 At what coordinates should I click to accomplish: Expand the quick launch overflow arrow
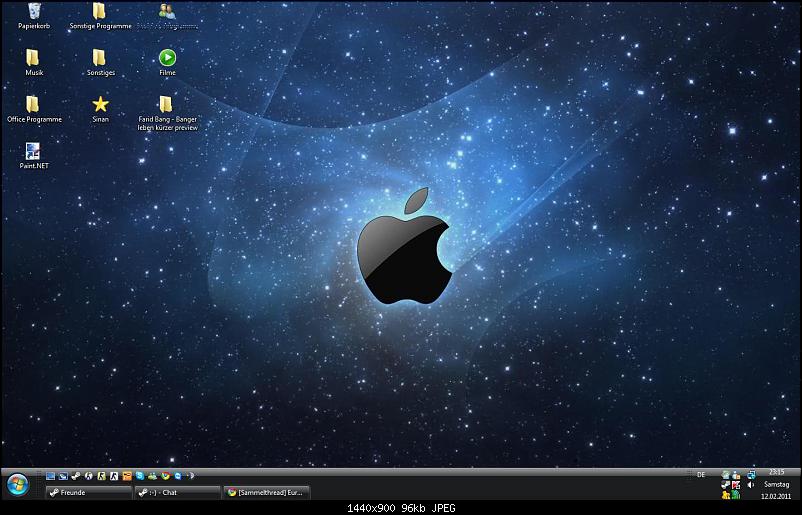[x=190, y=476]
